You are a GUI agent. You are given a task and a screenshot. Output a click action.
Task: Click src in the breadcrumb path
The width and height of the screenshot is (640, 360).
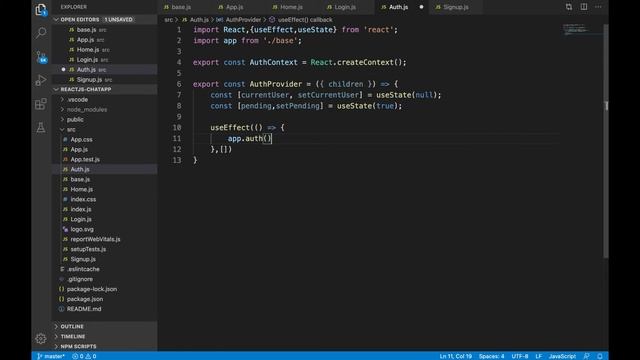tap(169, 20)
